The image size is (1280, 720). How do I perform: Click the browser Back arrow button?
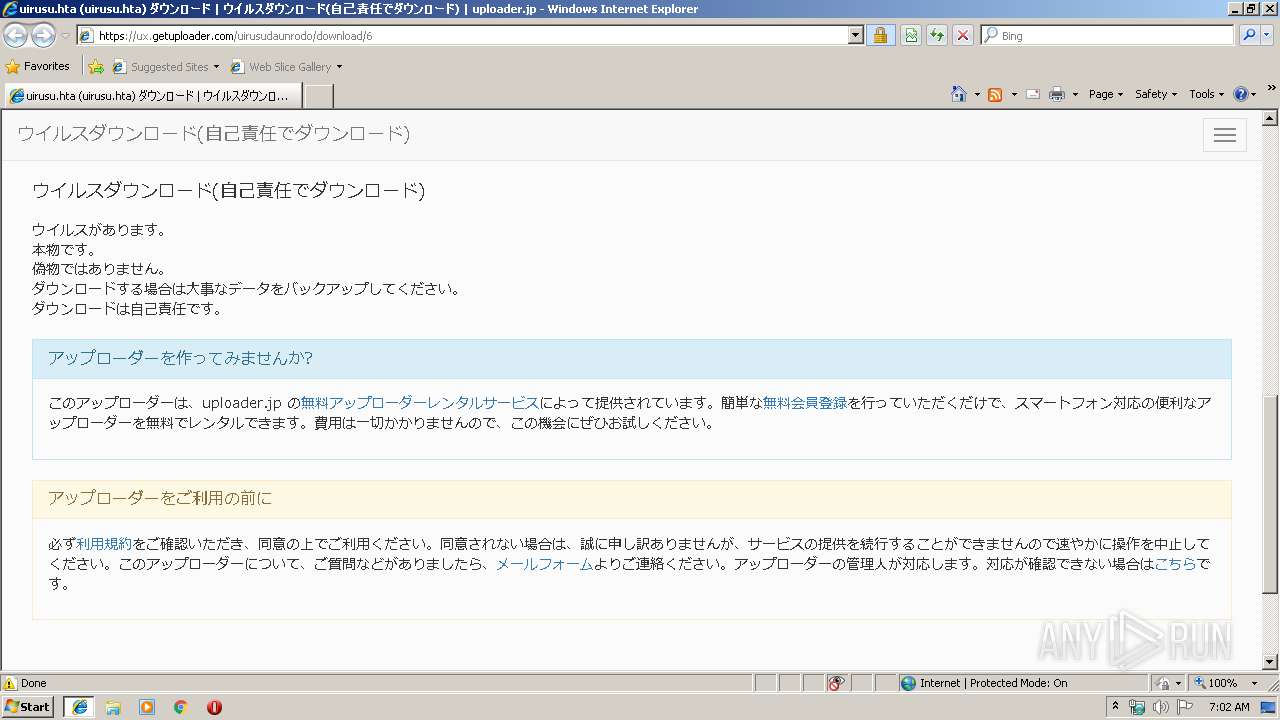tap(16, 36)
